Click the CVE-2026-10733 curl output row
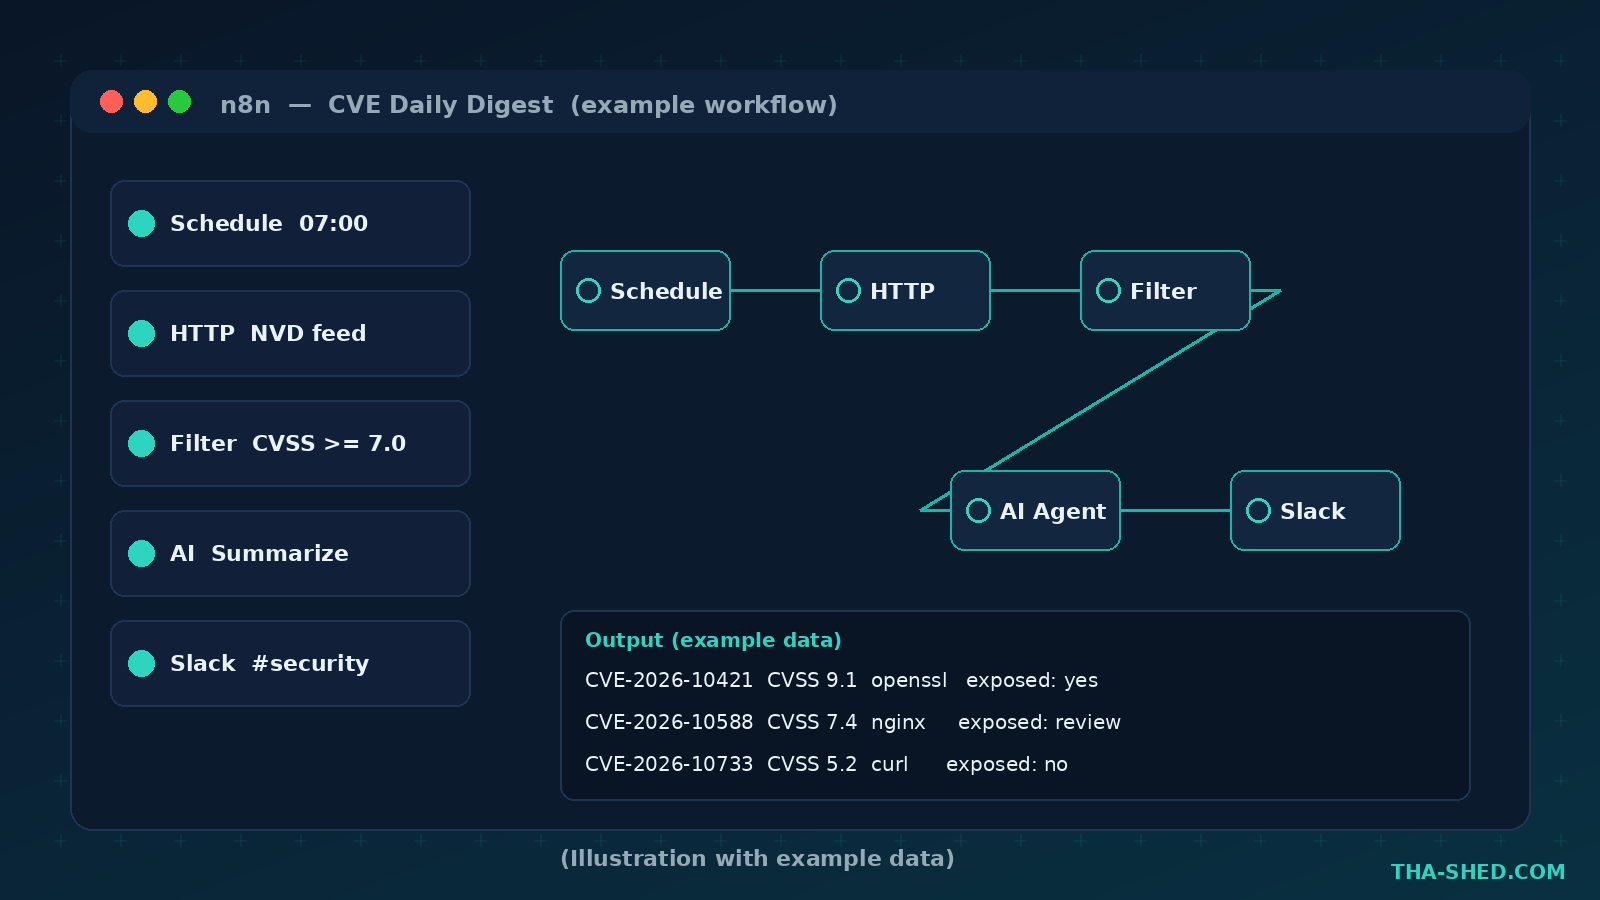The width and height of the screenshot is (1600, 900). click(826, 764)
